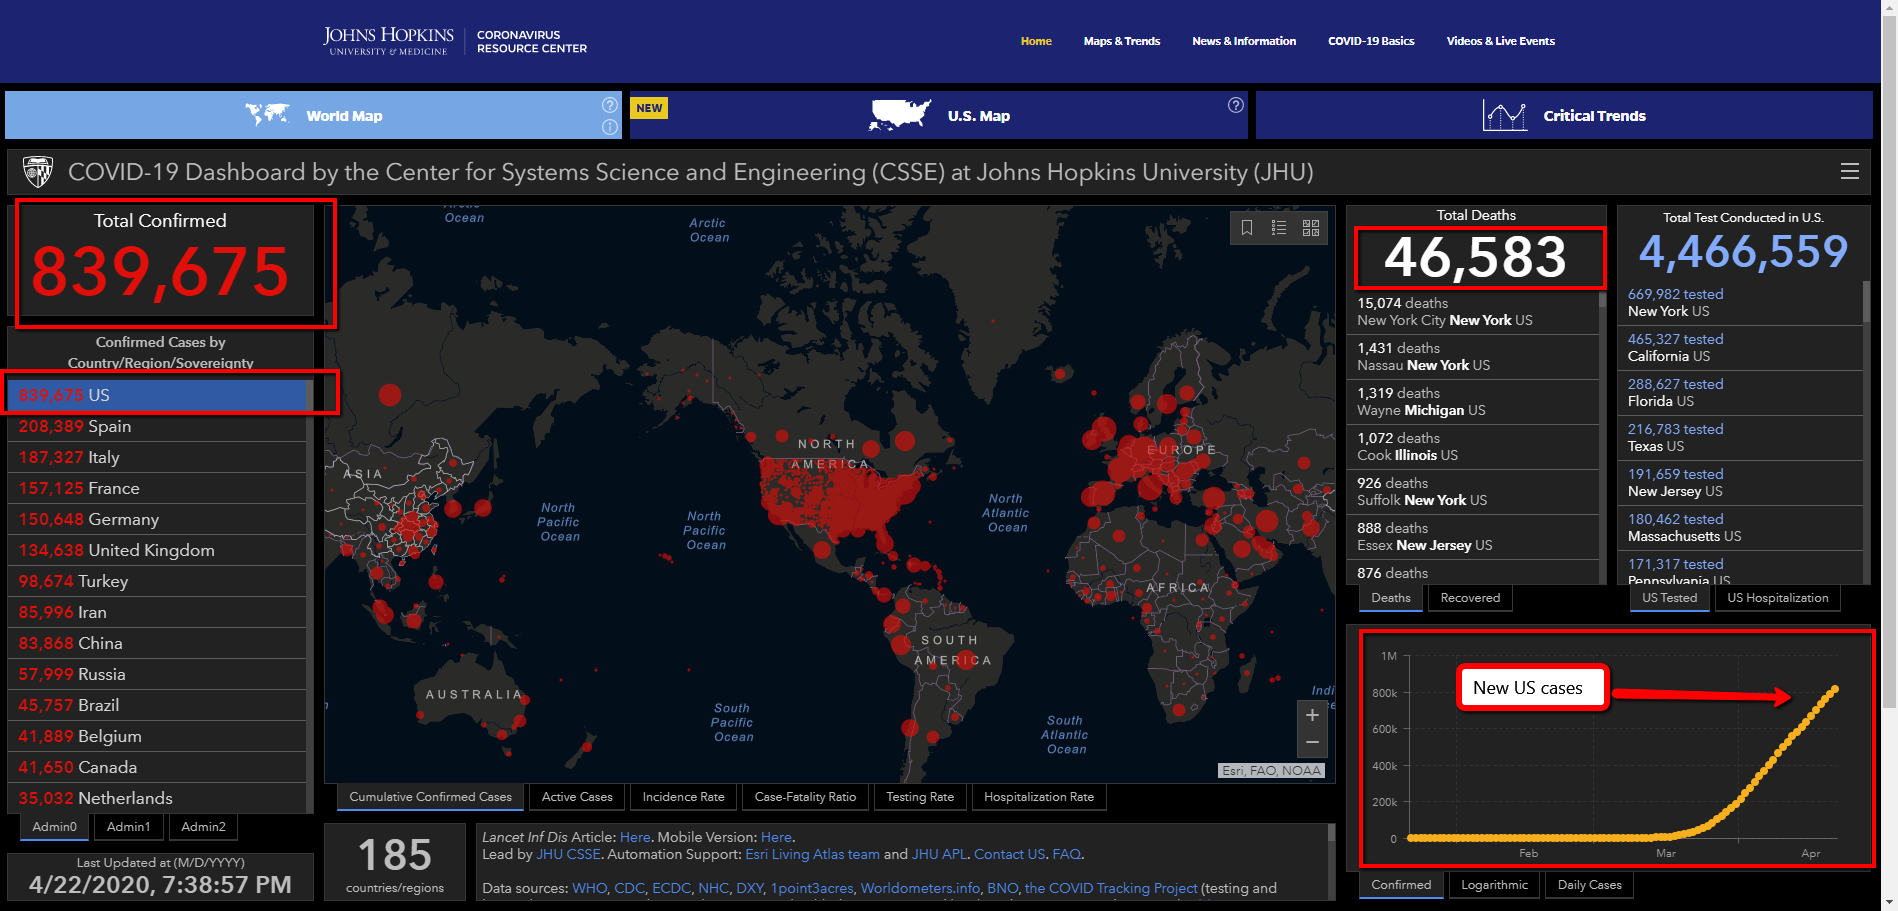Open the COVID Tracking Project link

[1111, 888]
